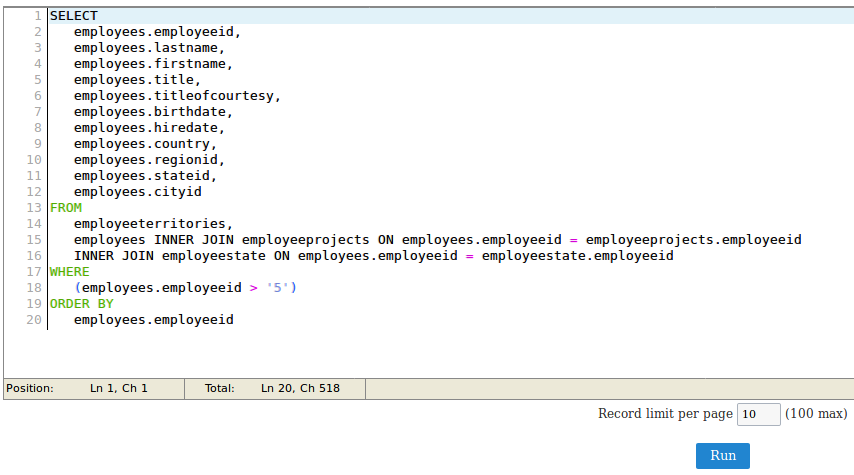This screenshot has width=854, height=475.
Task: Click employees.titleofcourtesy in the query
Action: point(177,96)
